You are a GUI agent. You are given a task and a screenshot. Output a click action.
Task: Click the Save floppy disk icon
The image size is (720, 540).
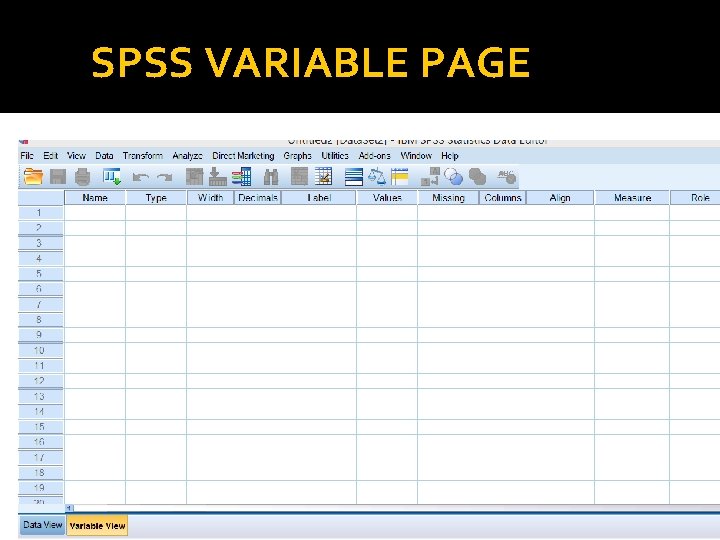58,177
